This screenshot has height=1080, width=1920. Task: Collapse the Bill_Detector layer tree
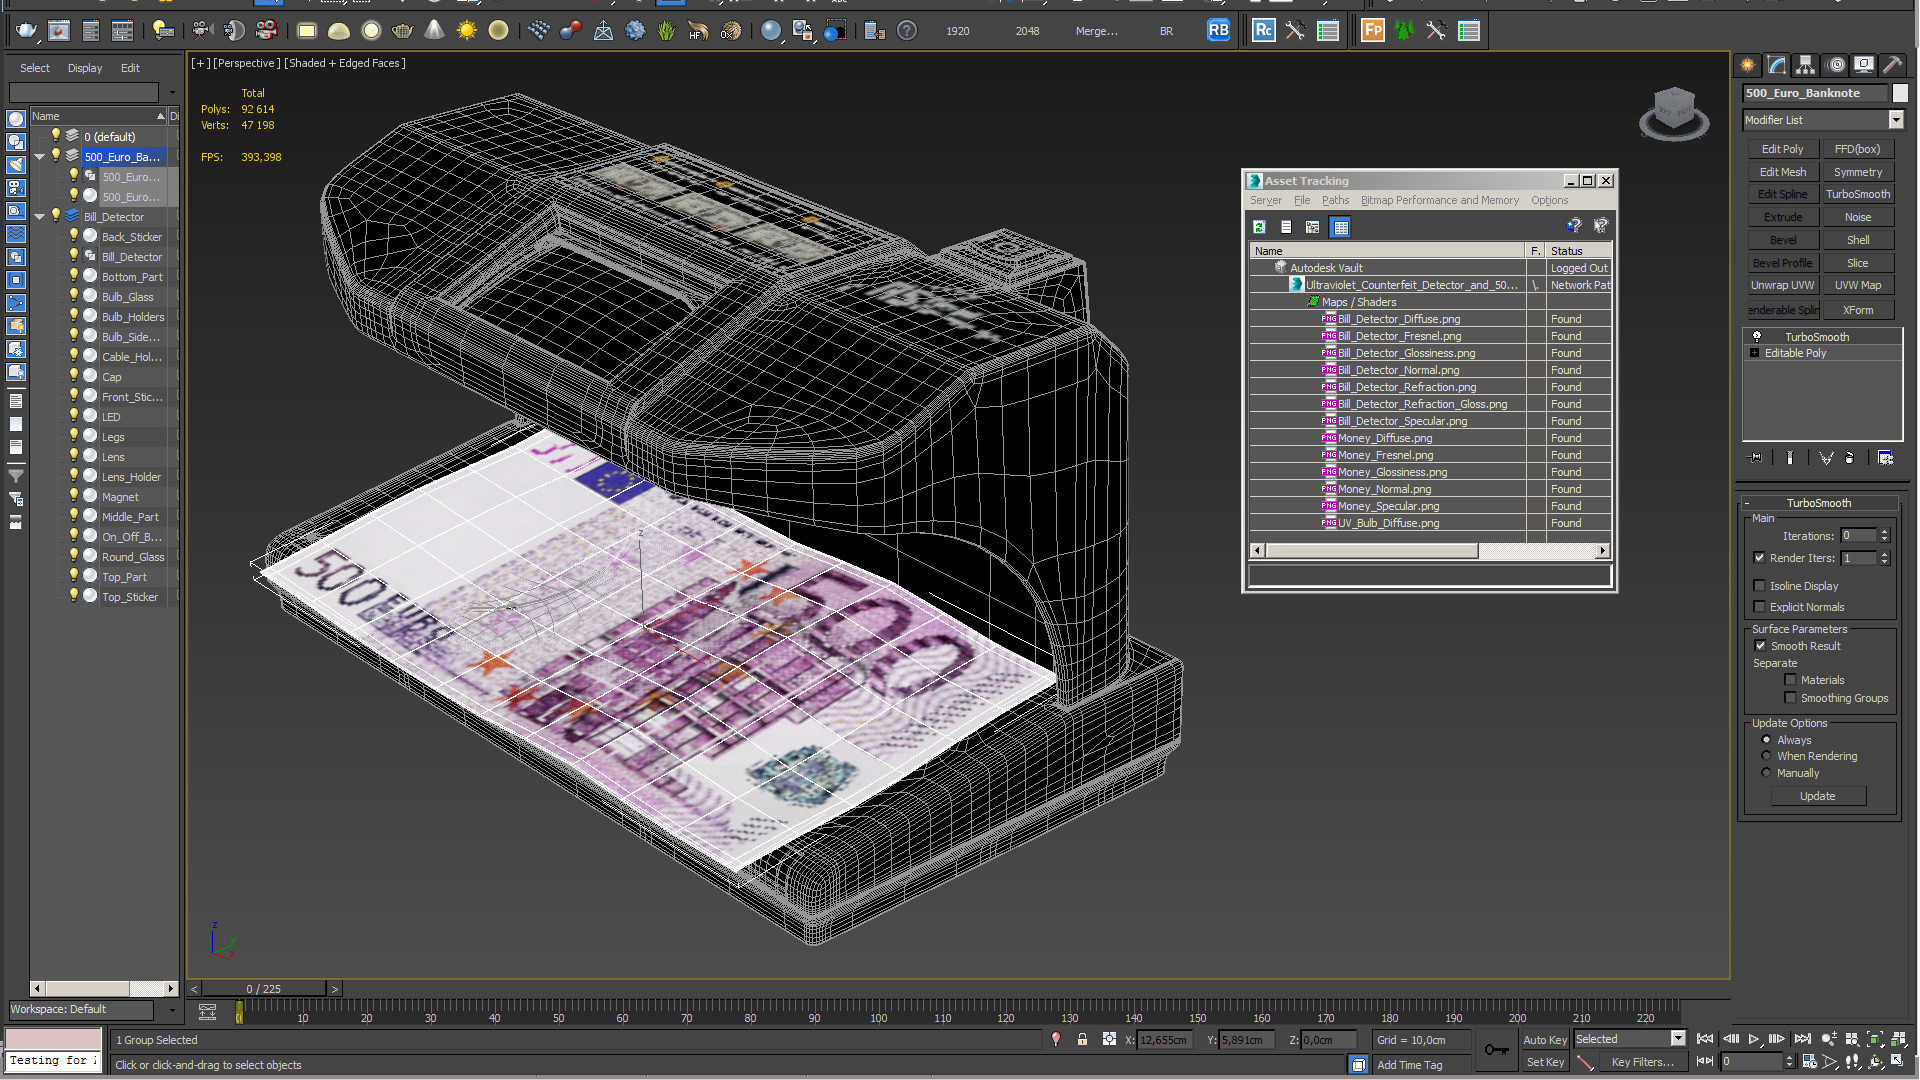(40, 217)
